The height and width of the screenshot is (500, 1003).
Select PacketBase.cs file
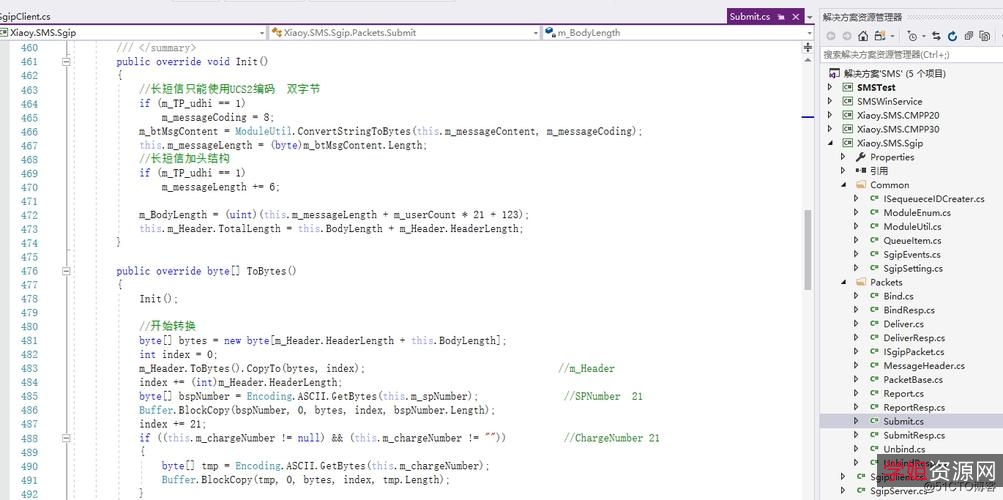pyautogui.click(x=913, y=380)
